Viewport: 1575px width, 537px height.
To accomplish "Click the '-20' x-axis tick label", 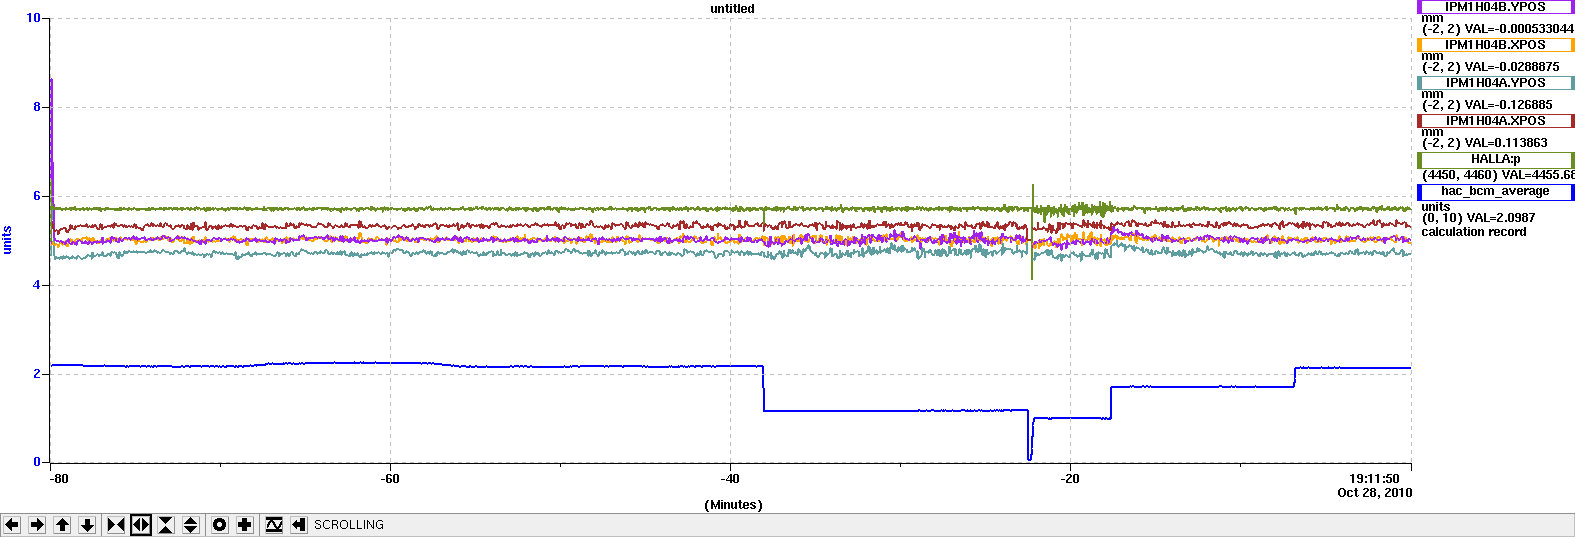I will coord(1070,479).
